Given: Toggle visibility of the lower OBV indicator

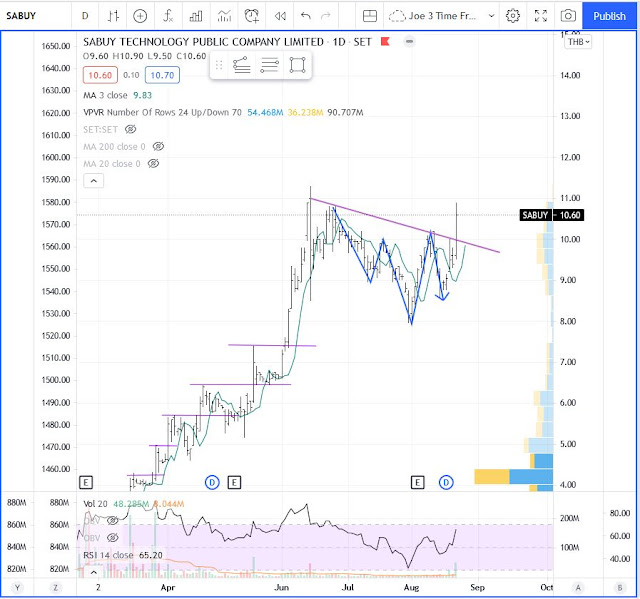Looking at the screenshot, I should click(112, 538).
